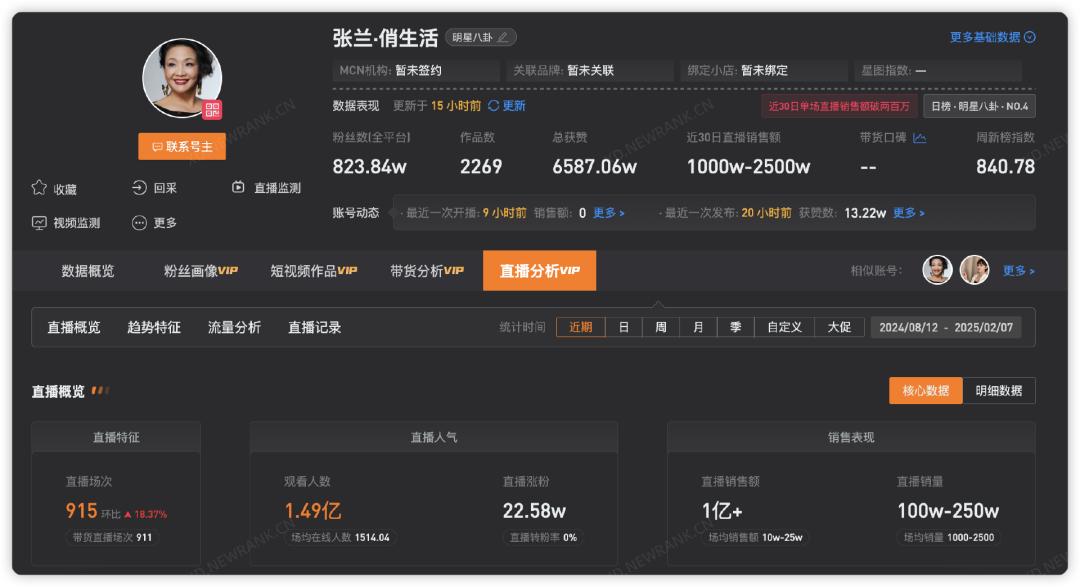Click first similar account avatar thumbnail
This screenshot has width=1080, height=587.
(937, 270)
